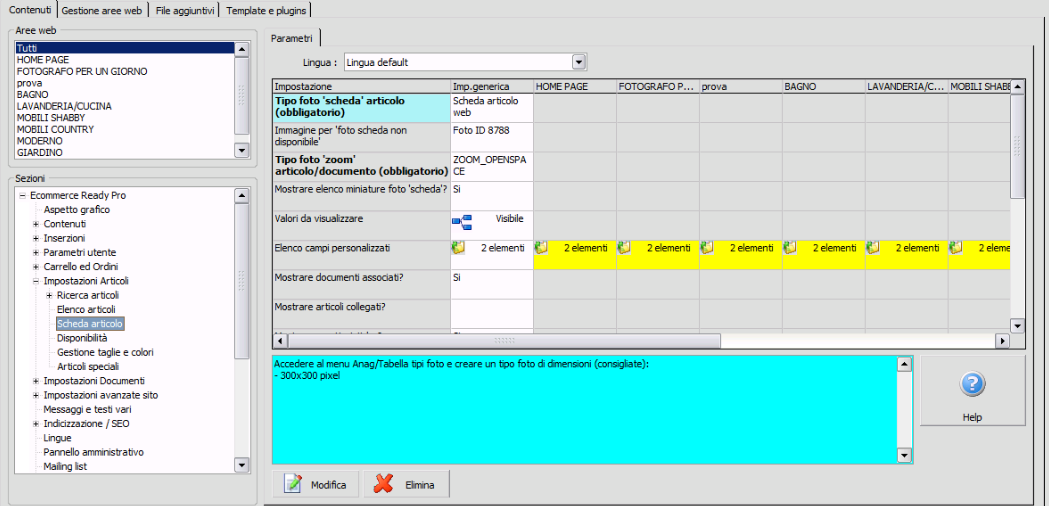Click the grid horizontal scrollbar left arrow
This screenshot has height=506, width=1049.
click(x=280, y=341)
